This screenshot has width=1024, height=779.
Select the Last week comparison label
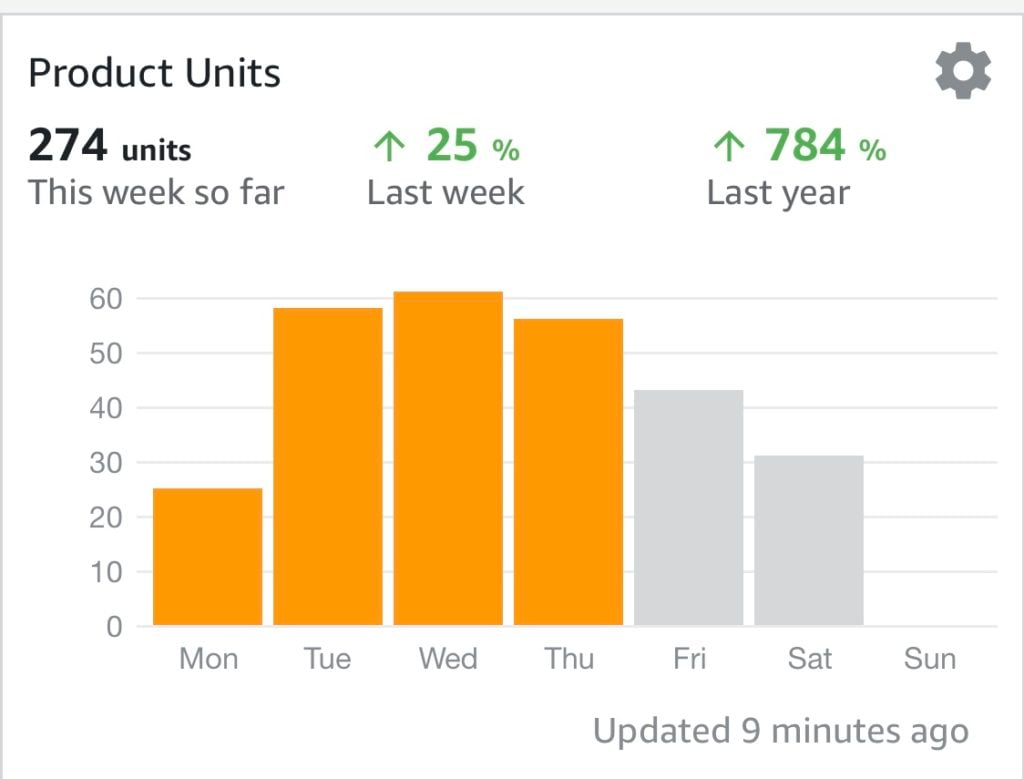coord(445,192)
